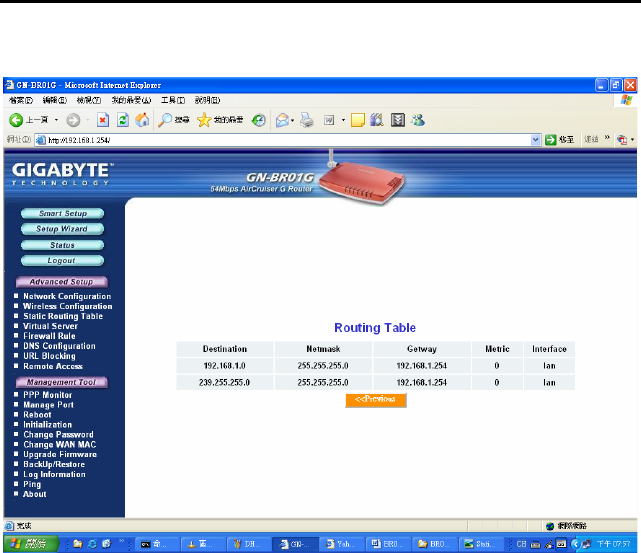Click the Status button
Image resolution: width=641 pixels, height=553 pixels.
pyautogui.click(x=62, y=245)
